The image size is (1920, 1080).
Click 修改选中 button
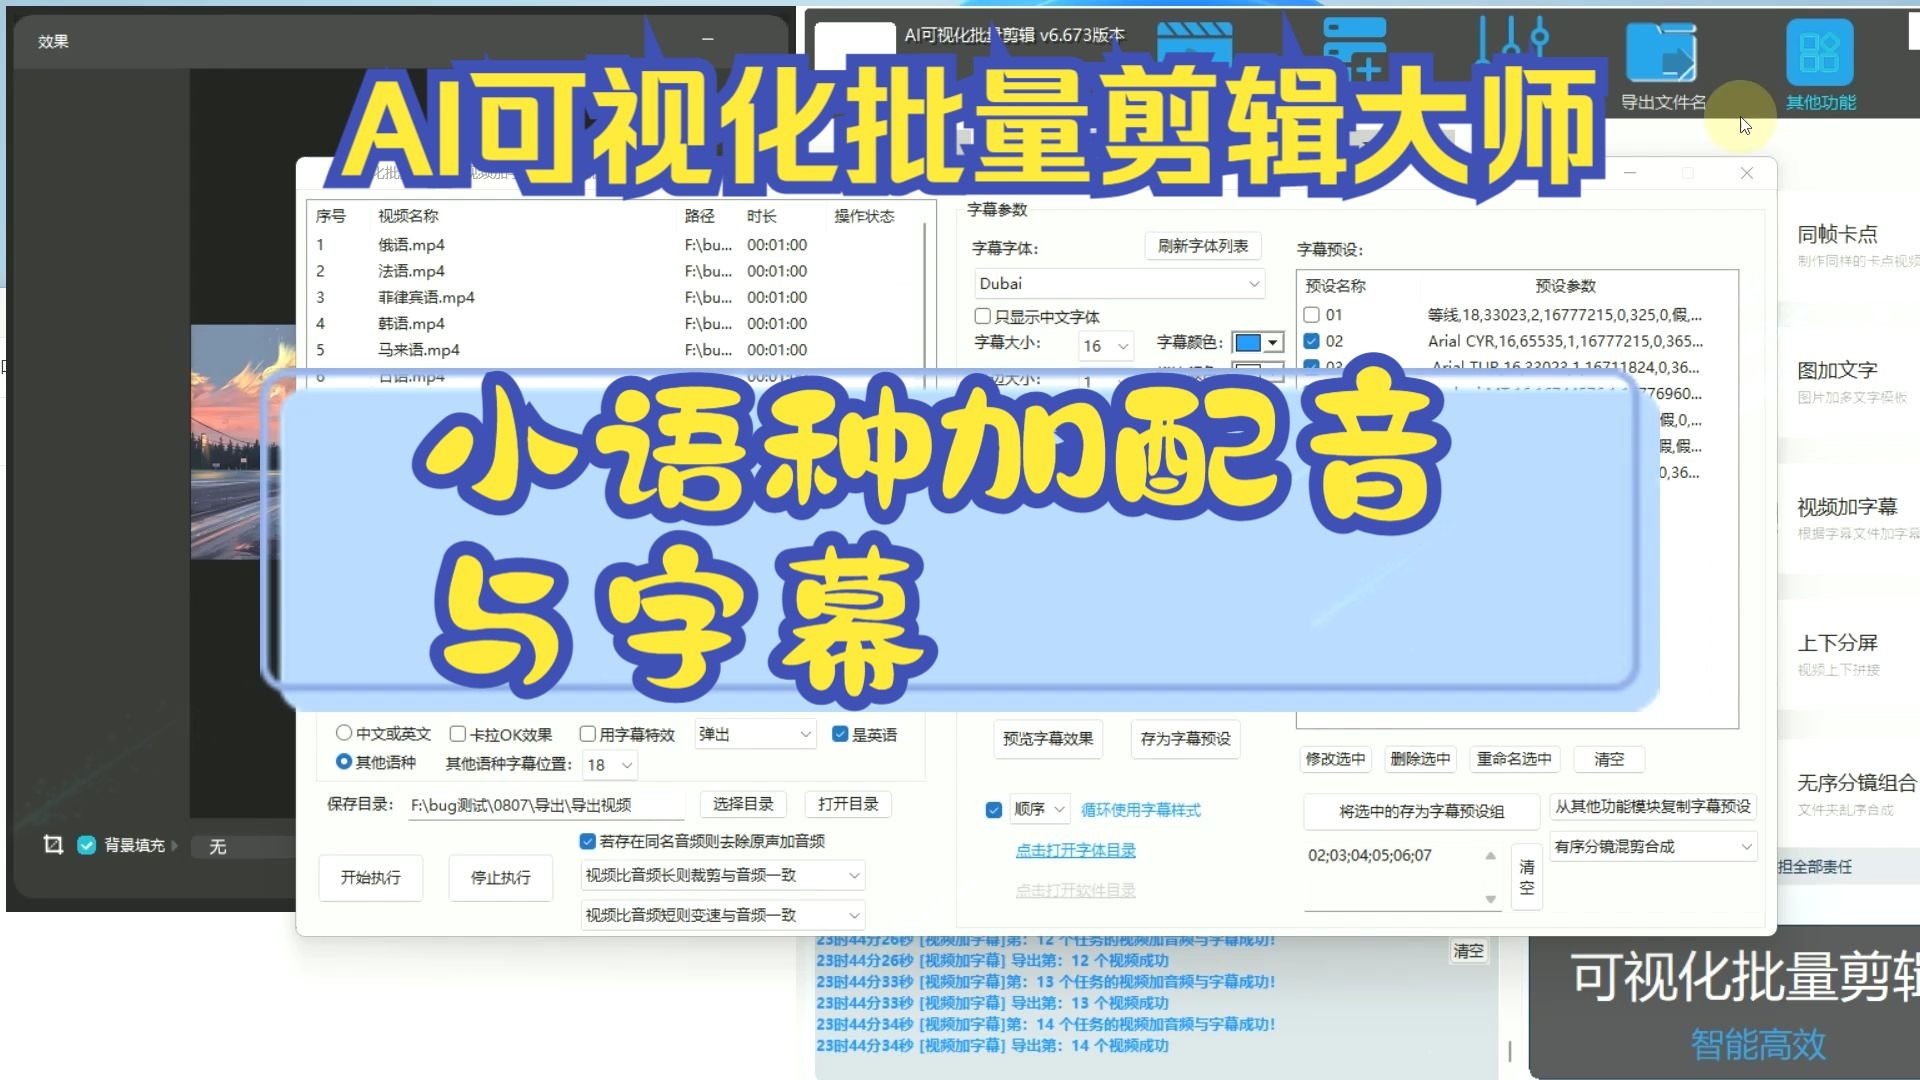[1335, 759]
